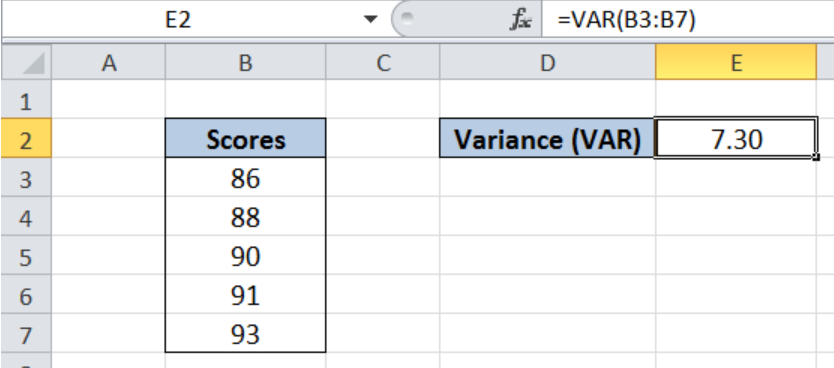834x368 pixels.
Task: Select the cell containing 90
Action: pos(245,256)
